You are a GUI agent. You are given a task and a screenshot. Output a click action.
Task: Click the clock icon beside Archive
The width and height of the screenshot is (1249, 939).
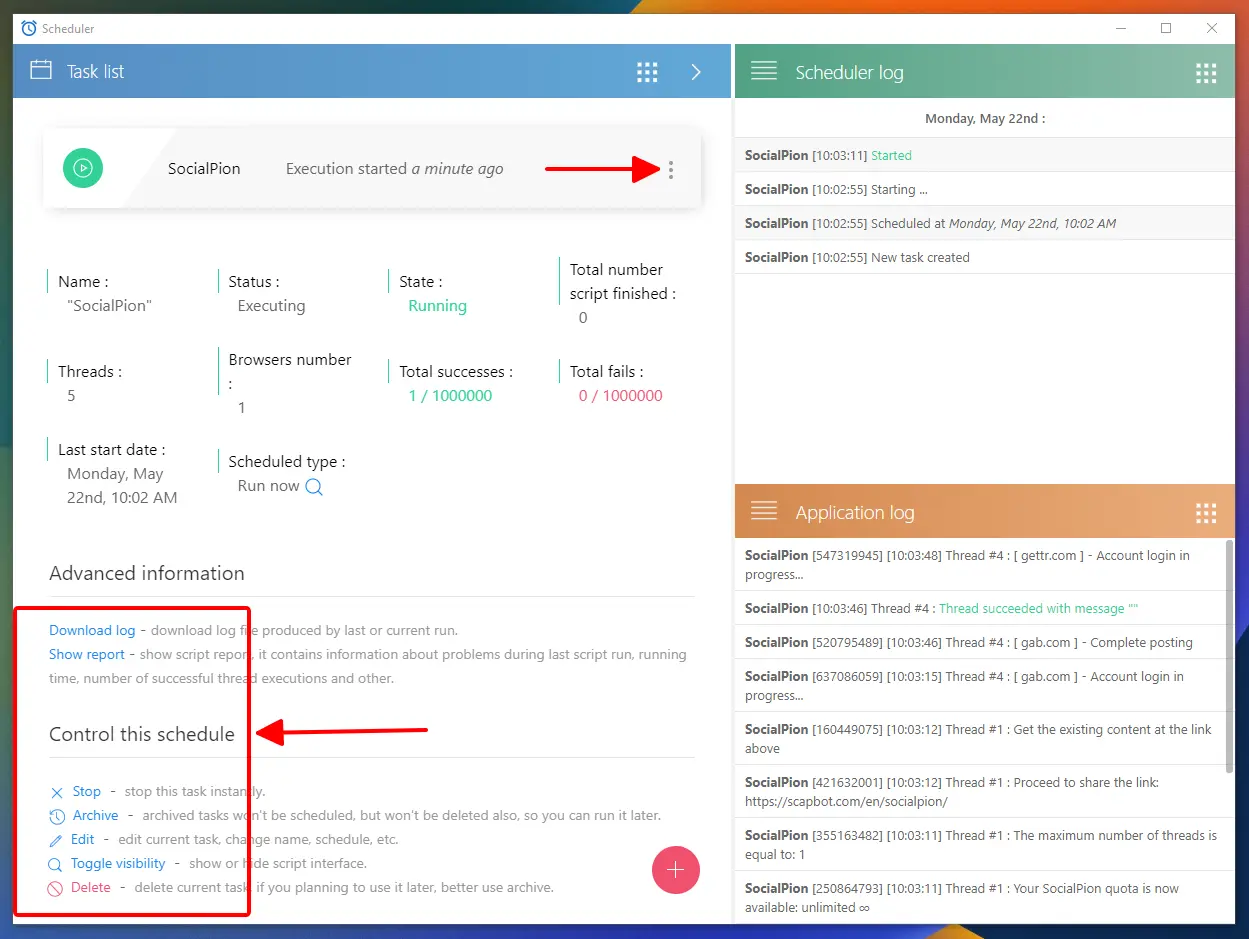pyautogui.click(x=57, y=816)
